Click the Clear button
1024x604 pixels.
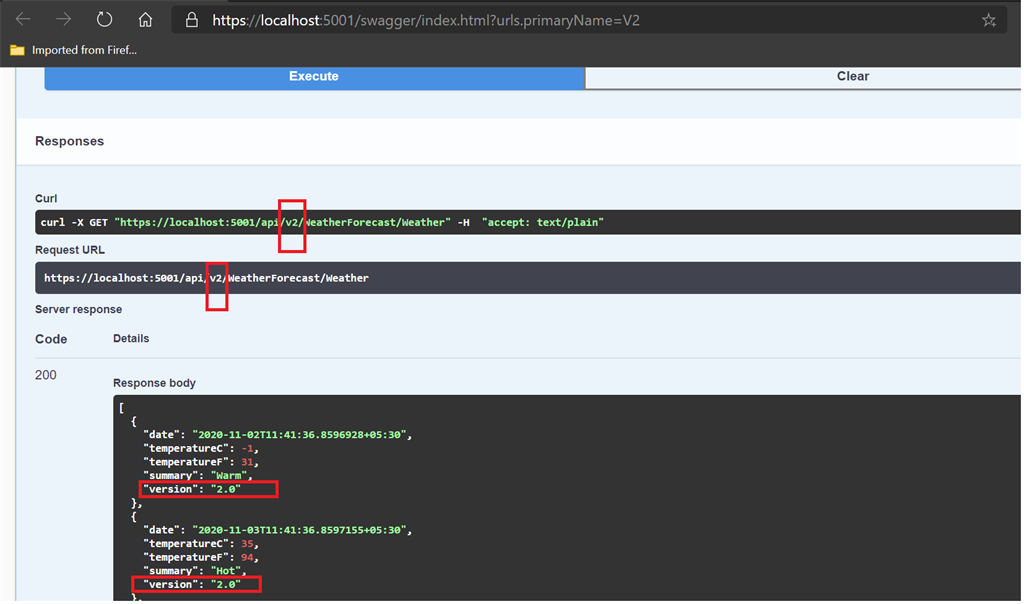(x=852, y=76)
